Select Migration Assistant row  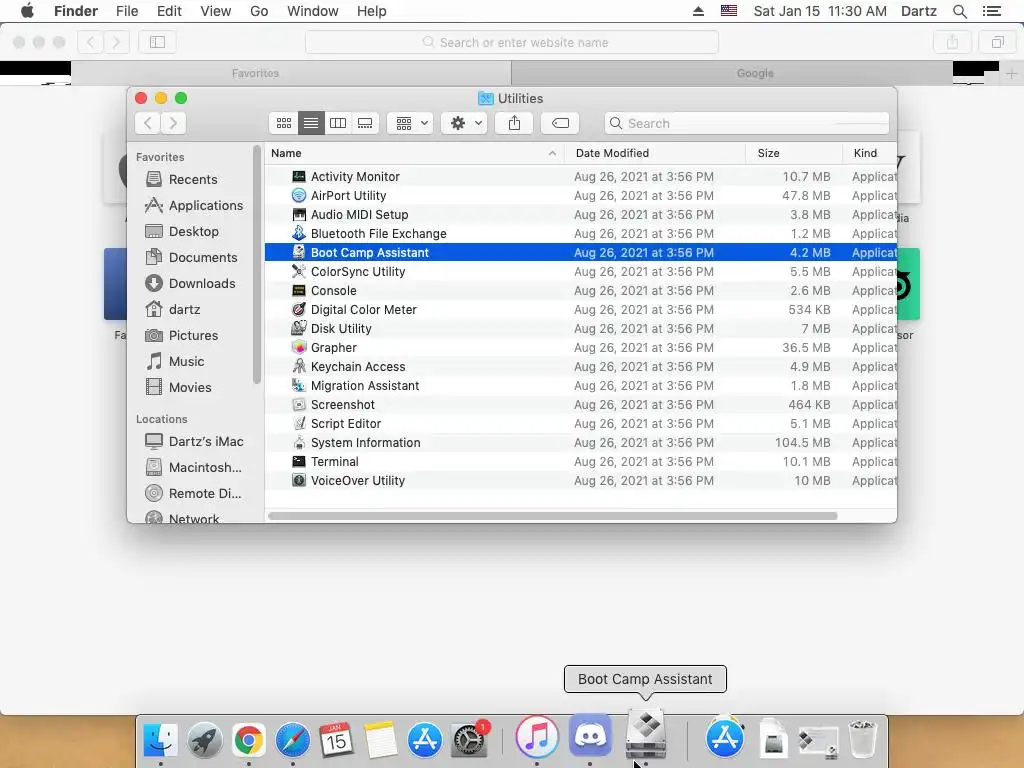(x=581, y=385)
